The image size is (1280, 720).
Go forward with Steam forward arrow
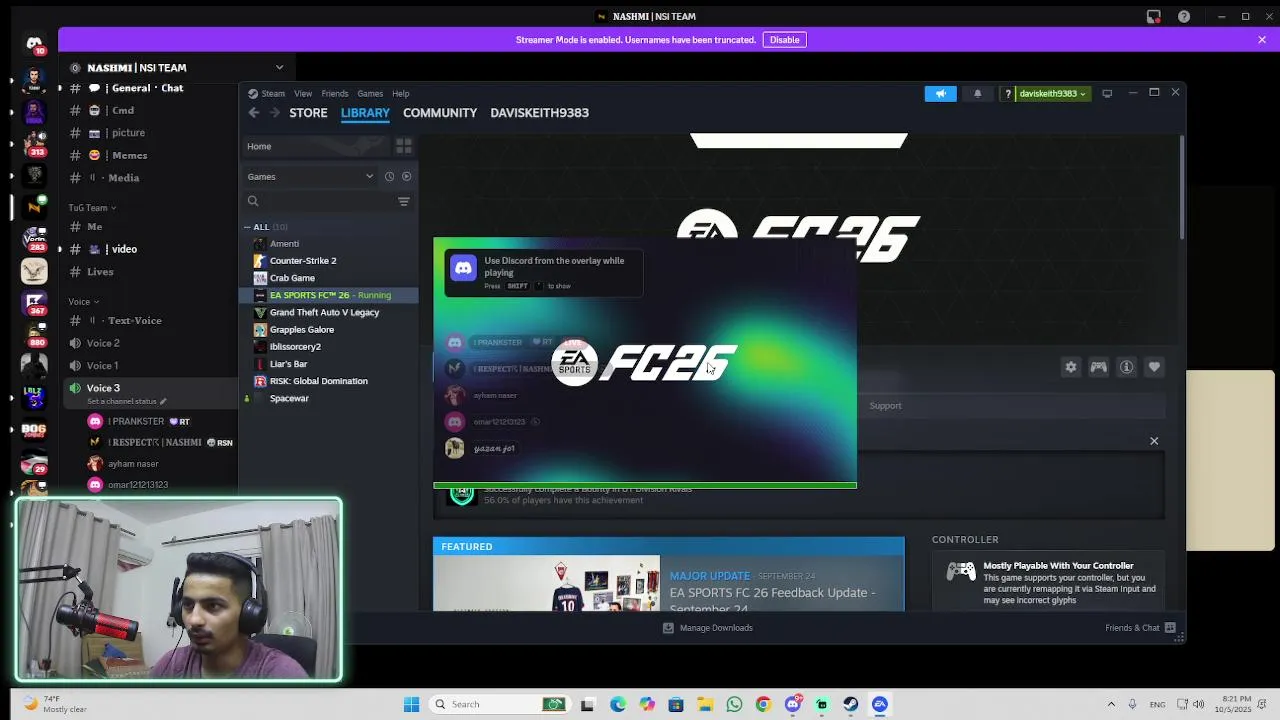[275, 113]
